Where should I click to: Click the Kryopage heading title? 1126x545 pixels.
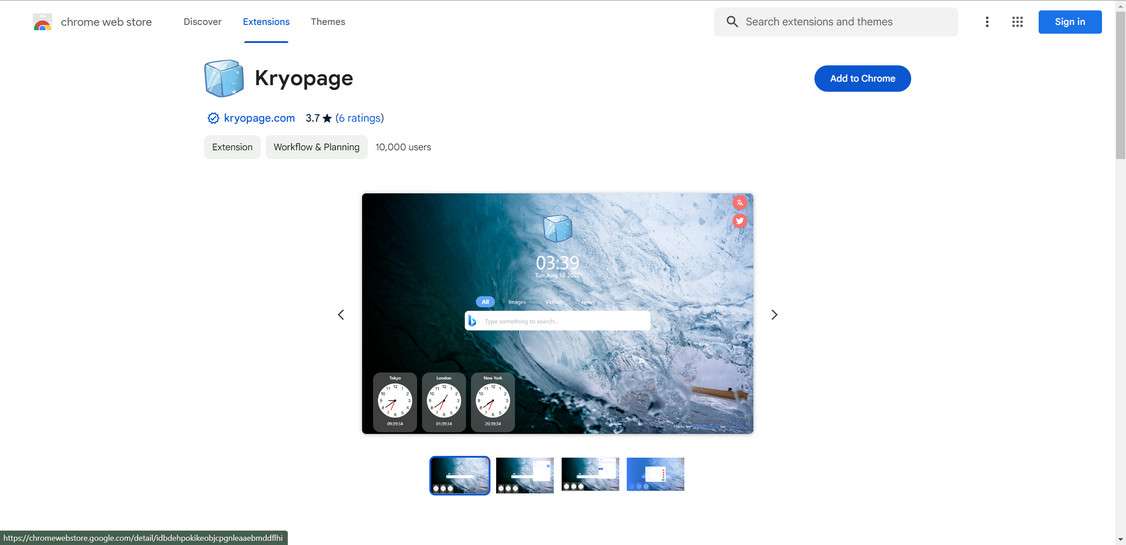click(304, 78)
